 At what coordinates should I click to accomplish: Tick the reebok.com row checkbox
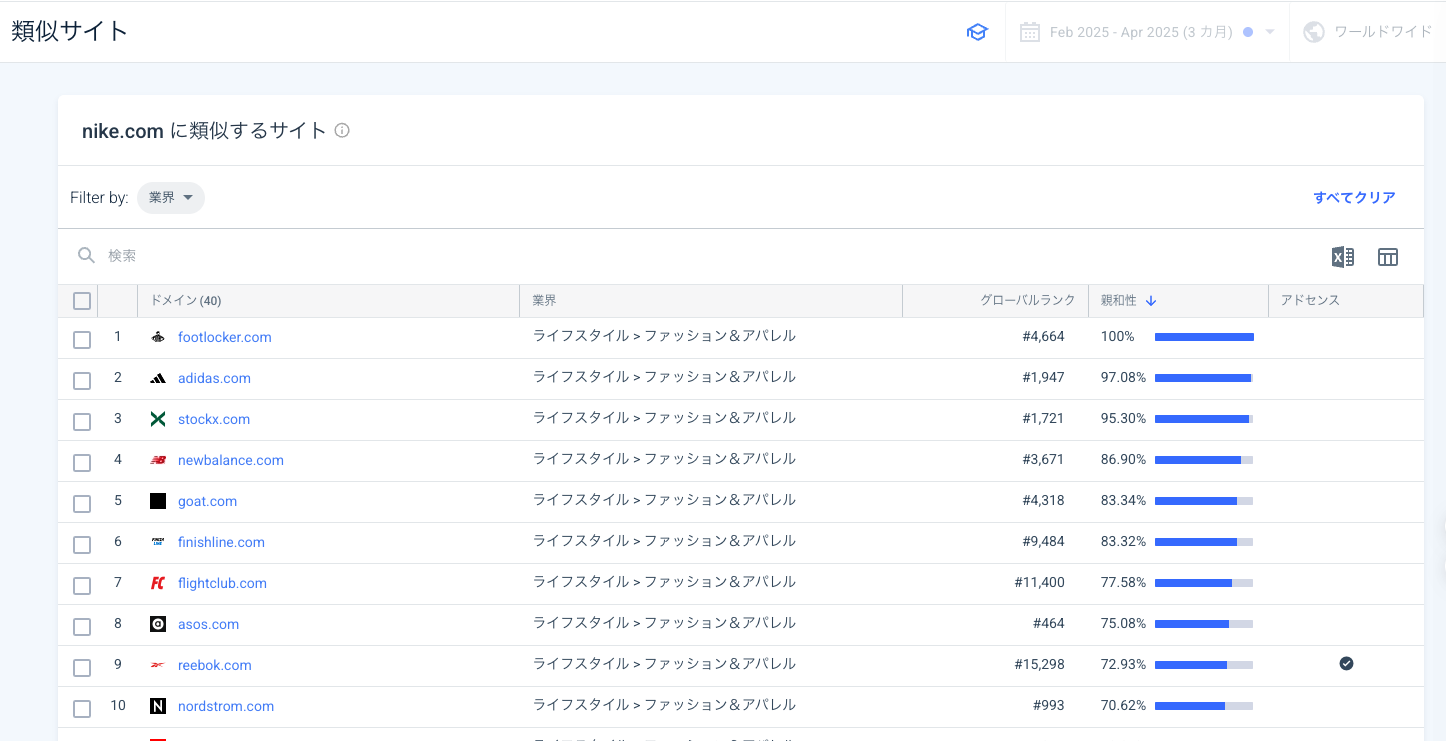pyautogui.click(x=82, y=668)
